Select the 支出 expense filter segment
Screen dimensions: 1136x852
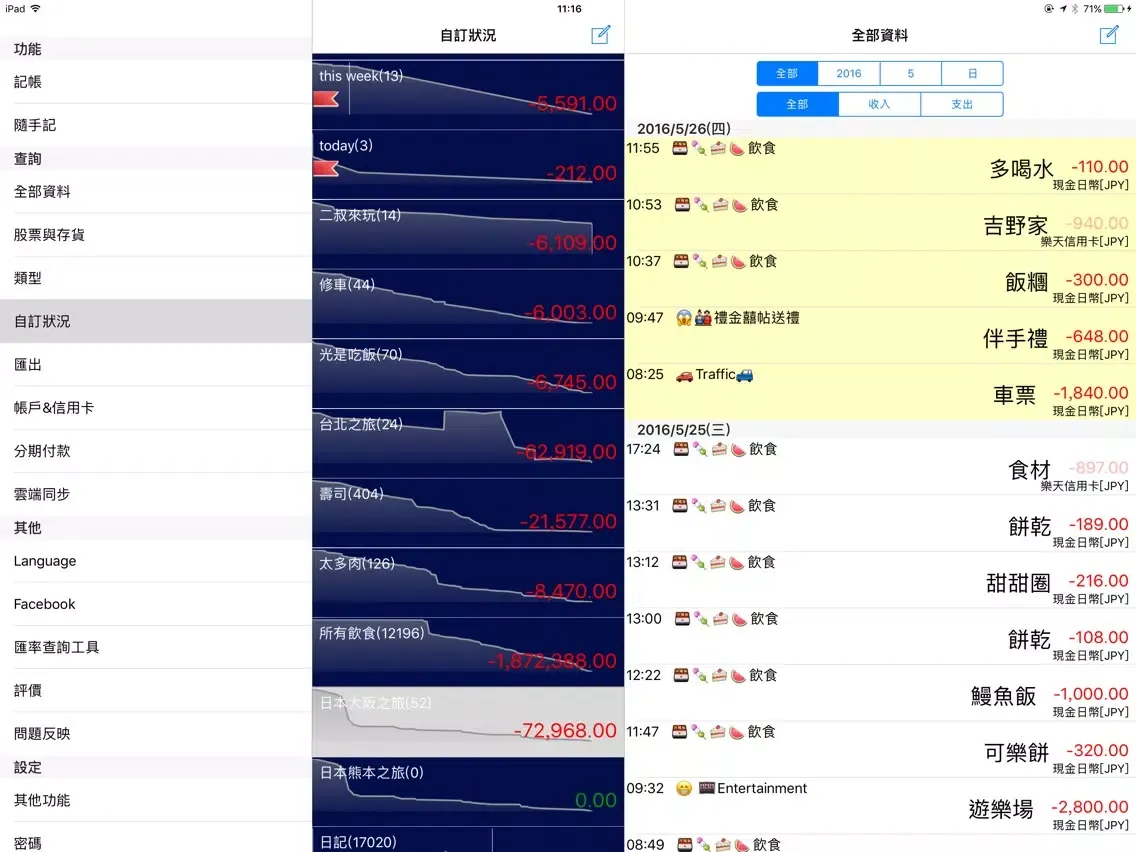(x=962, y=104)
